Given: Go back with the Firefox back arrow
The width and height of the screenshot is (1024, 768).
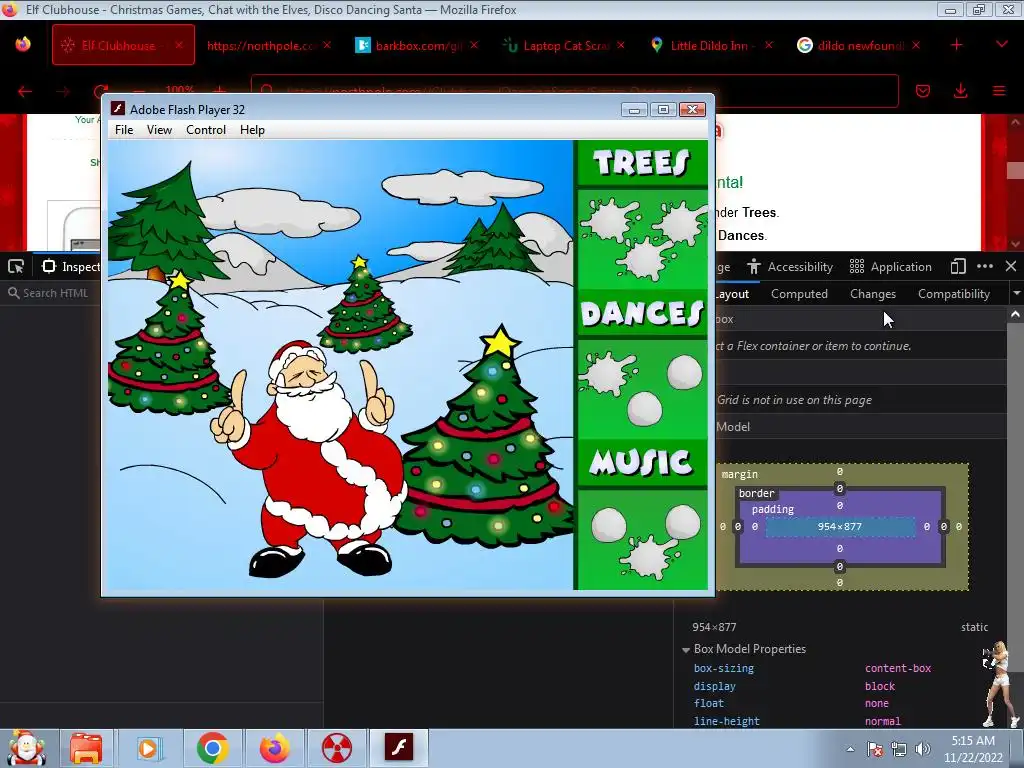Looking at the screenshot, I should 25,91.
